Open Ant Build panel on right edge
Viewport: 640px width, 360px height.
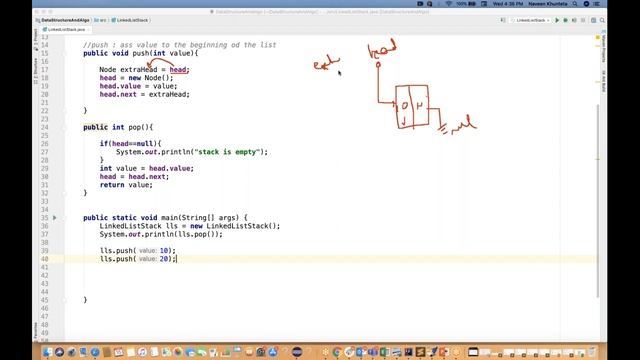pyautogui.click(x=604, y=82)
